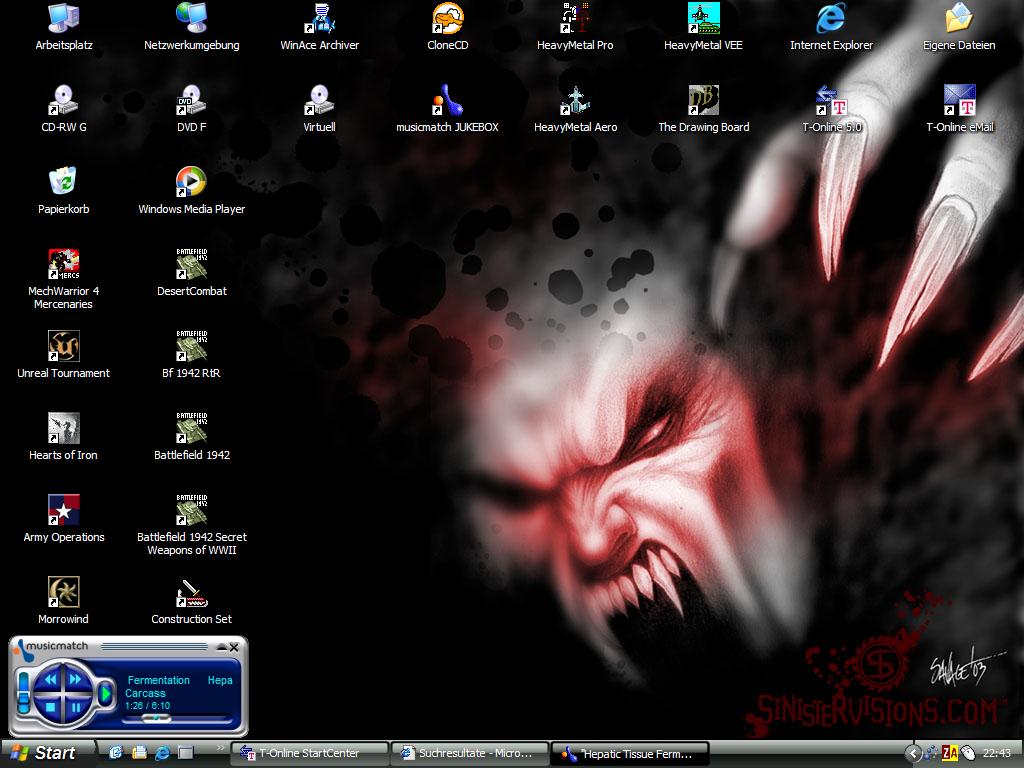The image size is (1024, 768).
Task: Select the Bf 1942 RtR shortcut
Action: pyautogui.click(x=191, y=355)
